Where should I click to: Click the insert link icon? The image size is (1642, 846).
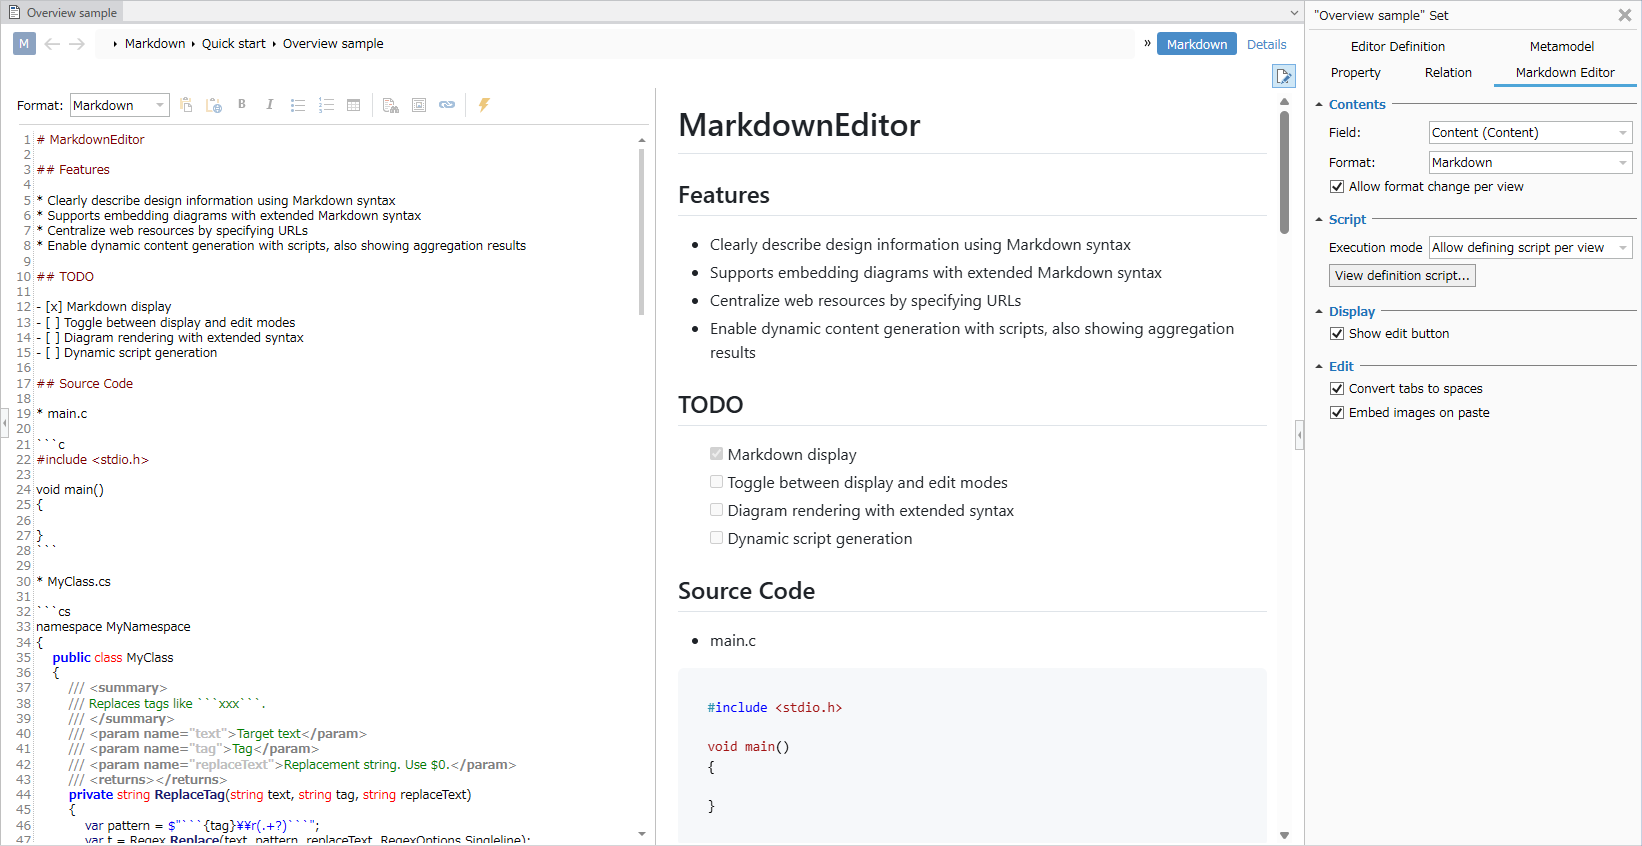click(447, 105)
